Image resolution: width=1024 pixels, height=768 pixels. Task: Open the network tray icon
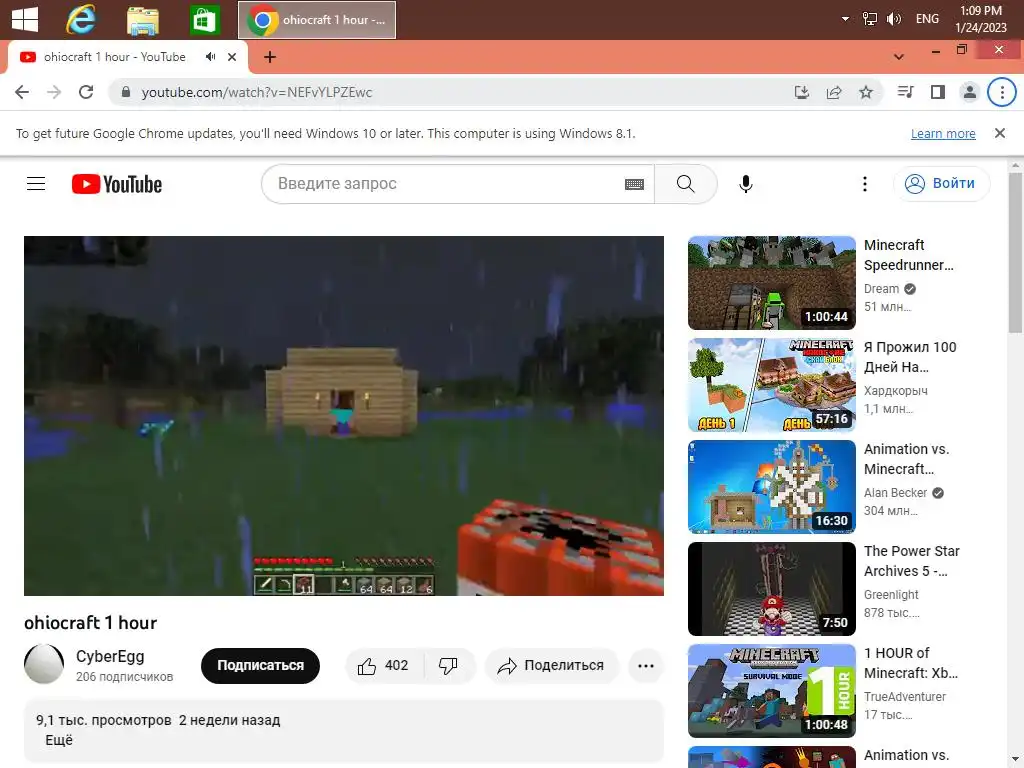(x=870, y=19)
